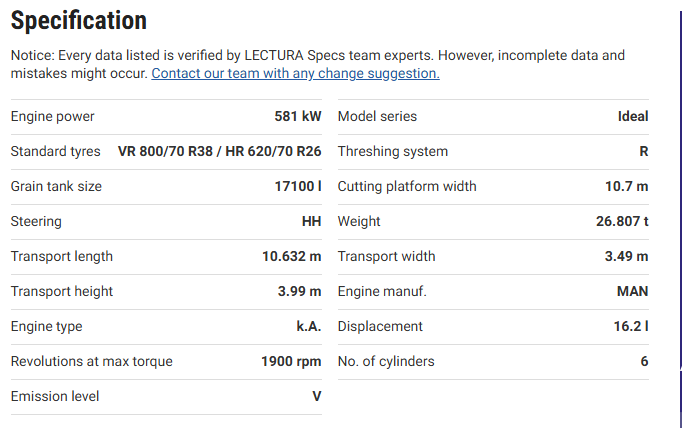Select the Cutting platform width value 10.7 m
682x428 pixels.
(x=627, y=186)
